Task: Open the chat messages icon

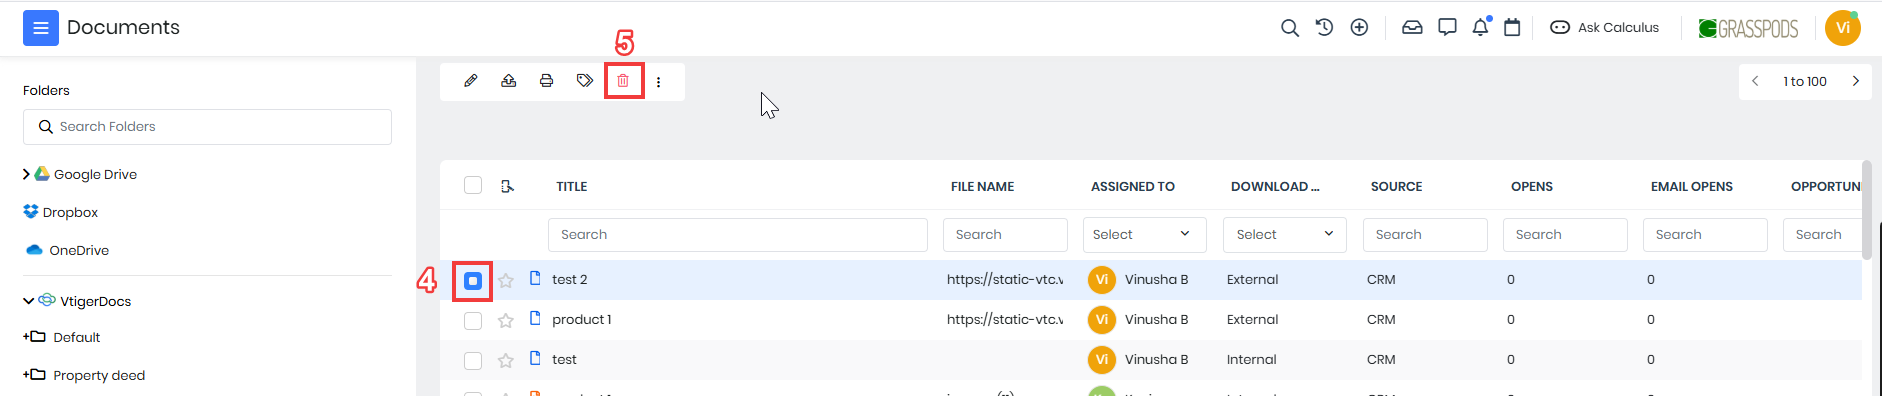Action: [1447, 28]
